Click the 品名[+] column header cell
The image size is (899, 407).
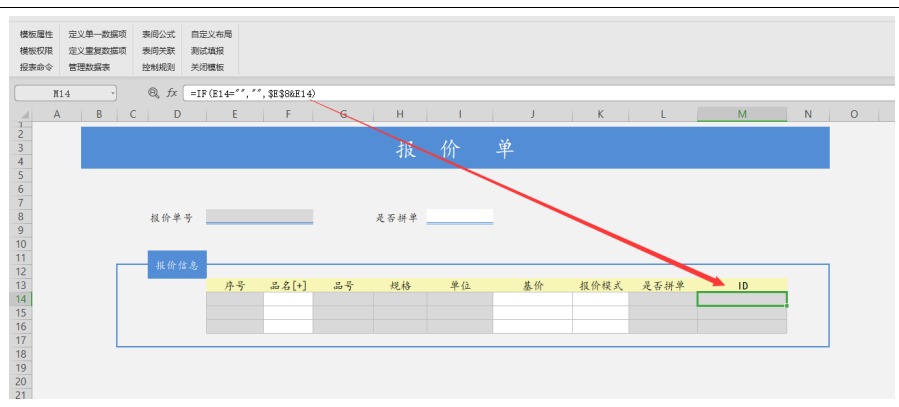pyautogui.click(x=288, y=285)
